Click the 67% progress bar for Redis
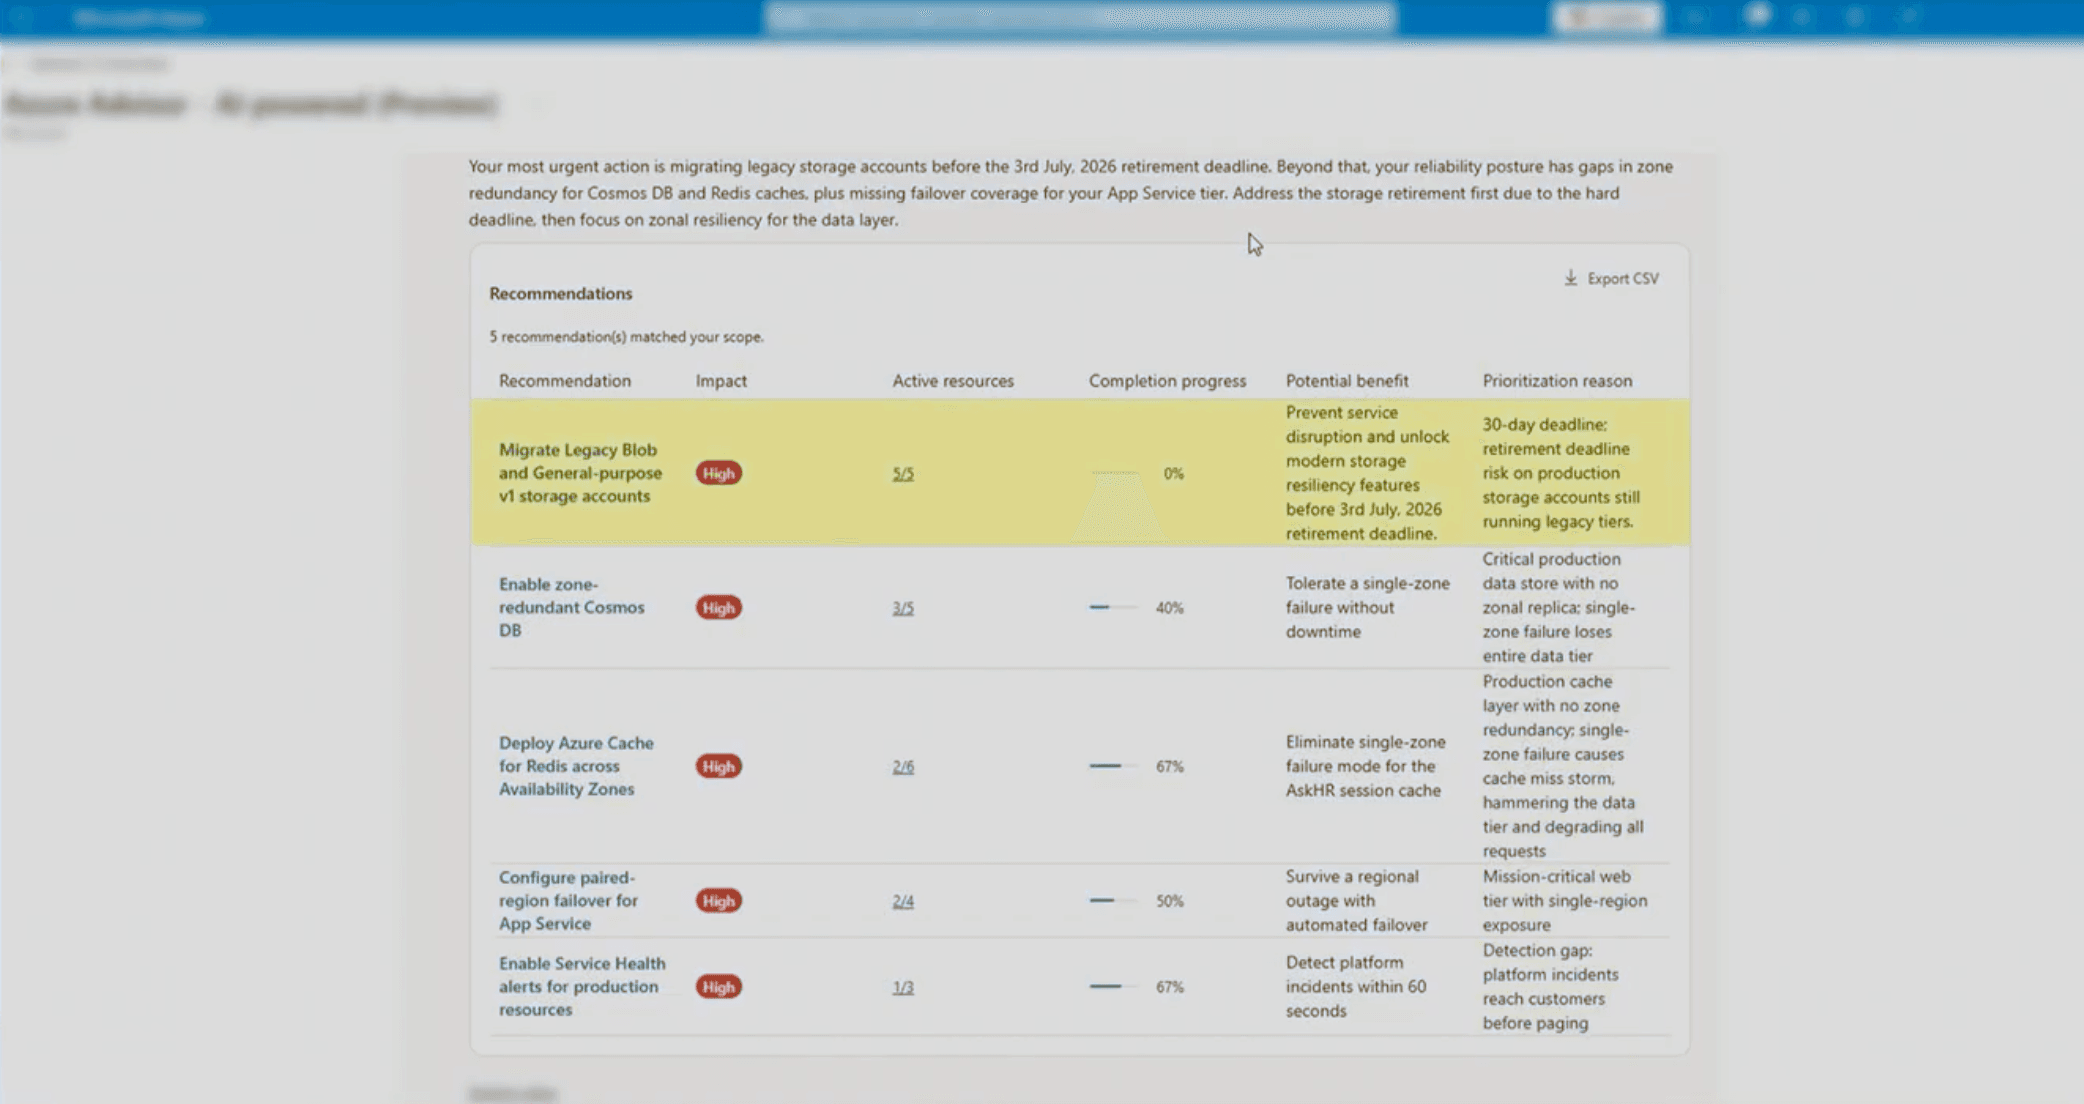The width and height of the screenshot is (2084, 1104). click(1113, 766)
